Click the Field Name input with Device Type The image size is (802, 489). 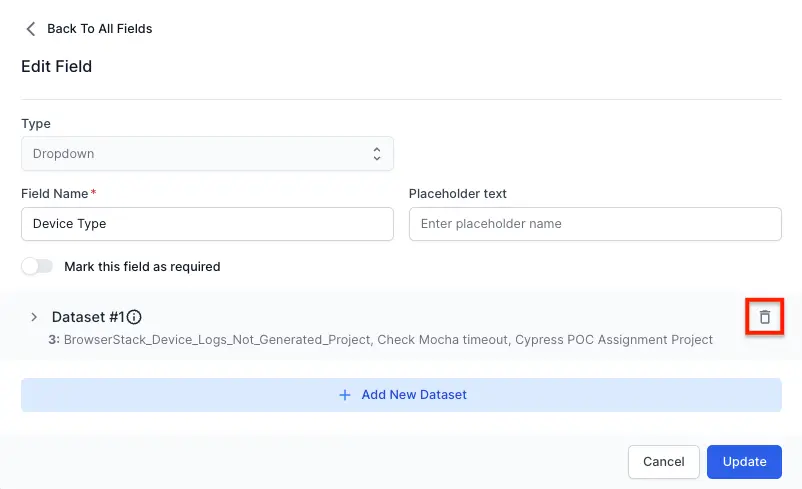[206, 224]
